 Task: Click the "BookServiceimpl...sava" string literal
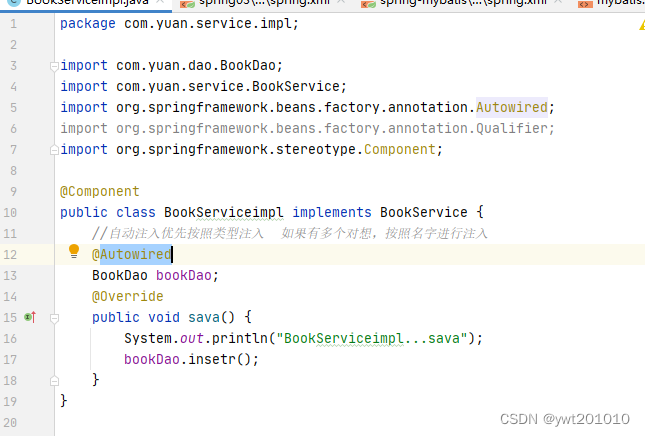pyautogui.click(x=371, y=339)
